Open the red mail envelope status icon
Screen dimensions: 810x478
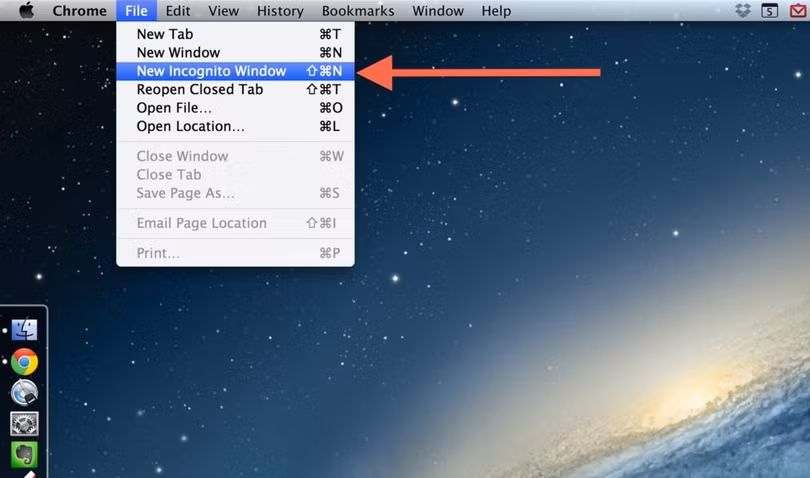click(799, 10)
